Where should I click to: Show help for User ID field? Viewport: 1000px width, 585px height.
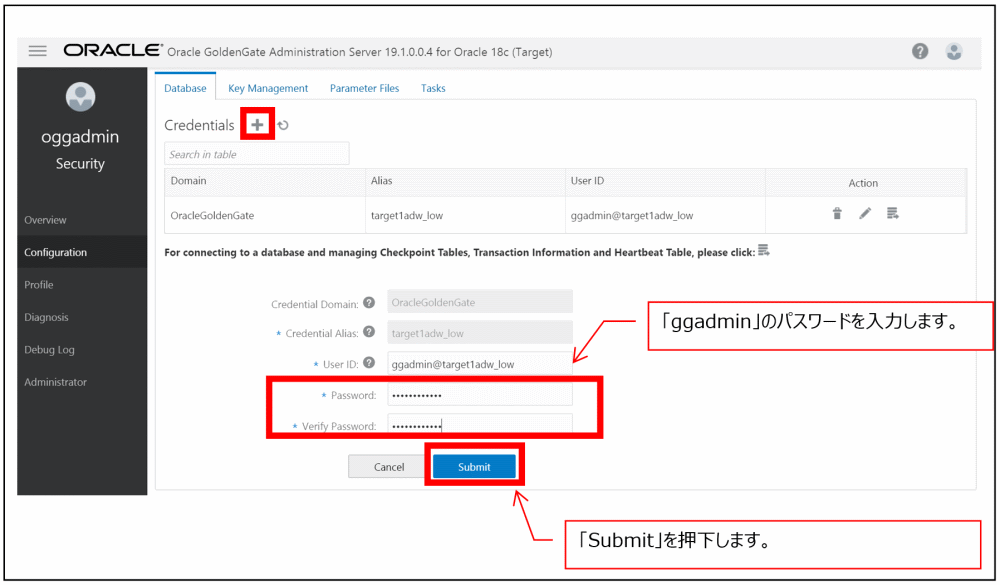369,362
